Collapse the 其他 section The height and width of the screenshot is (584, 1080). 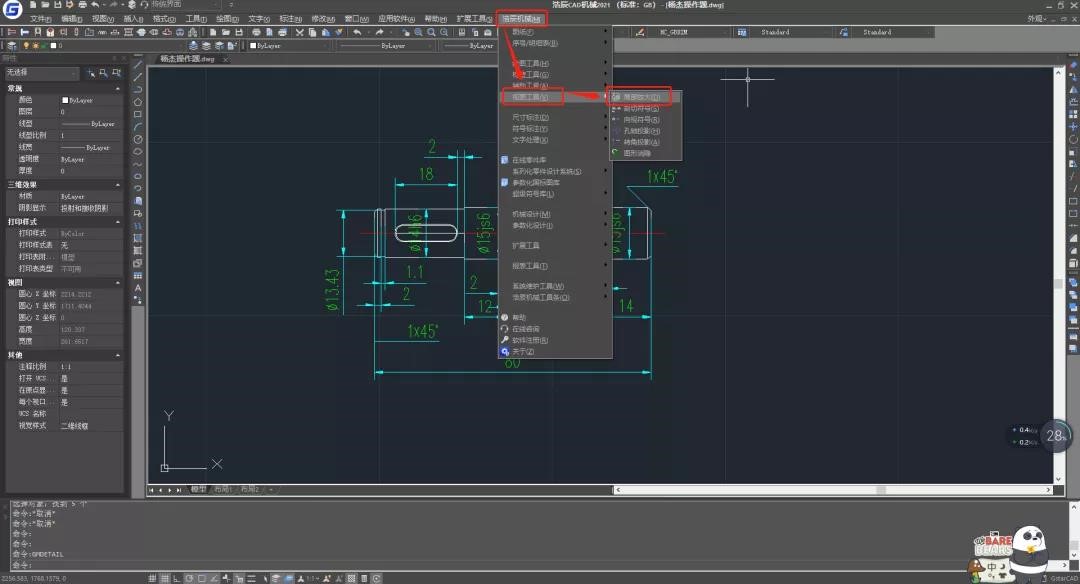(x=118, y=355)
